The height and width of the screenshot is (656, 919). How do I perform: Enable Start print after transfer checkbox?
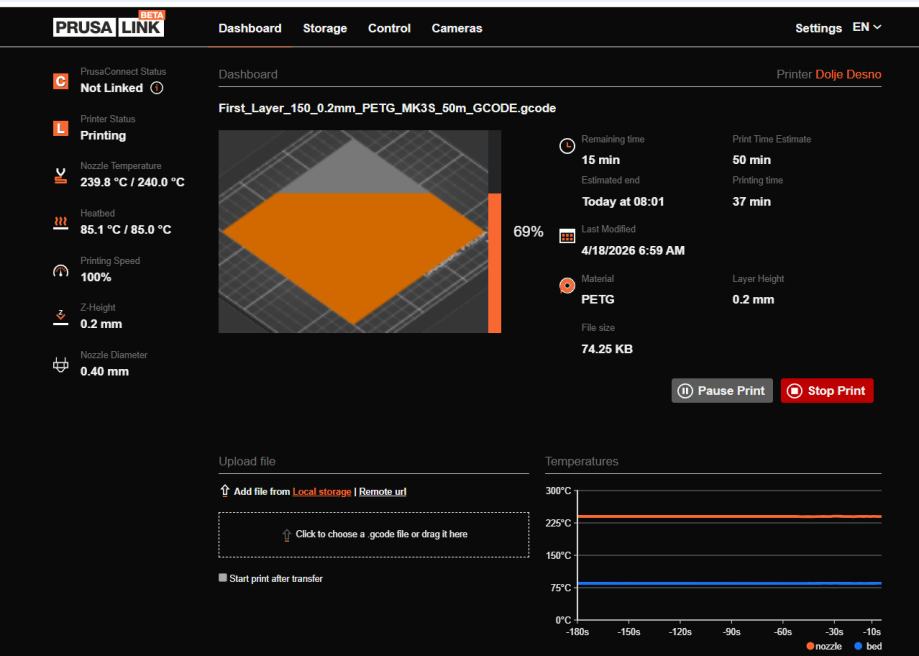[223, 578]
